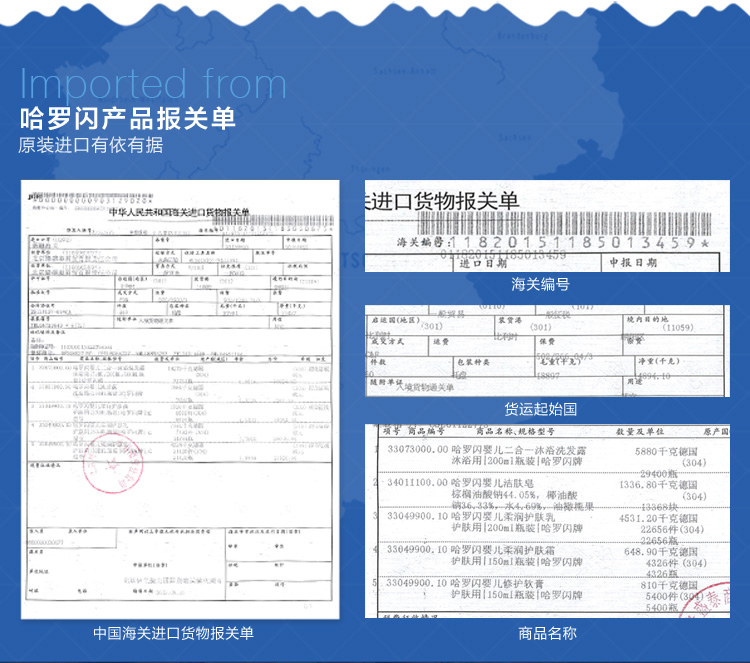This screenshot has height=663, width=750.
Task: Click the product code 34011100.00
Action: pyautogui.click(x=417, y=483)
